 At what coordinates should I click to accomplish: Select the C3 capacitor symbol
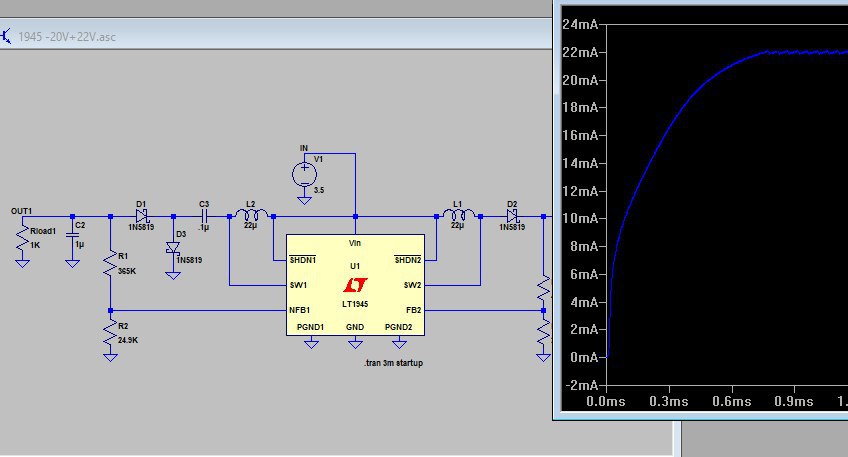(204, 216)
